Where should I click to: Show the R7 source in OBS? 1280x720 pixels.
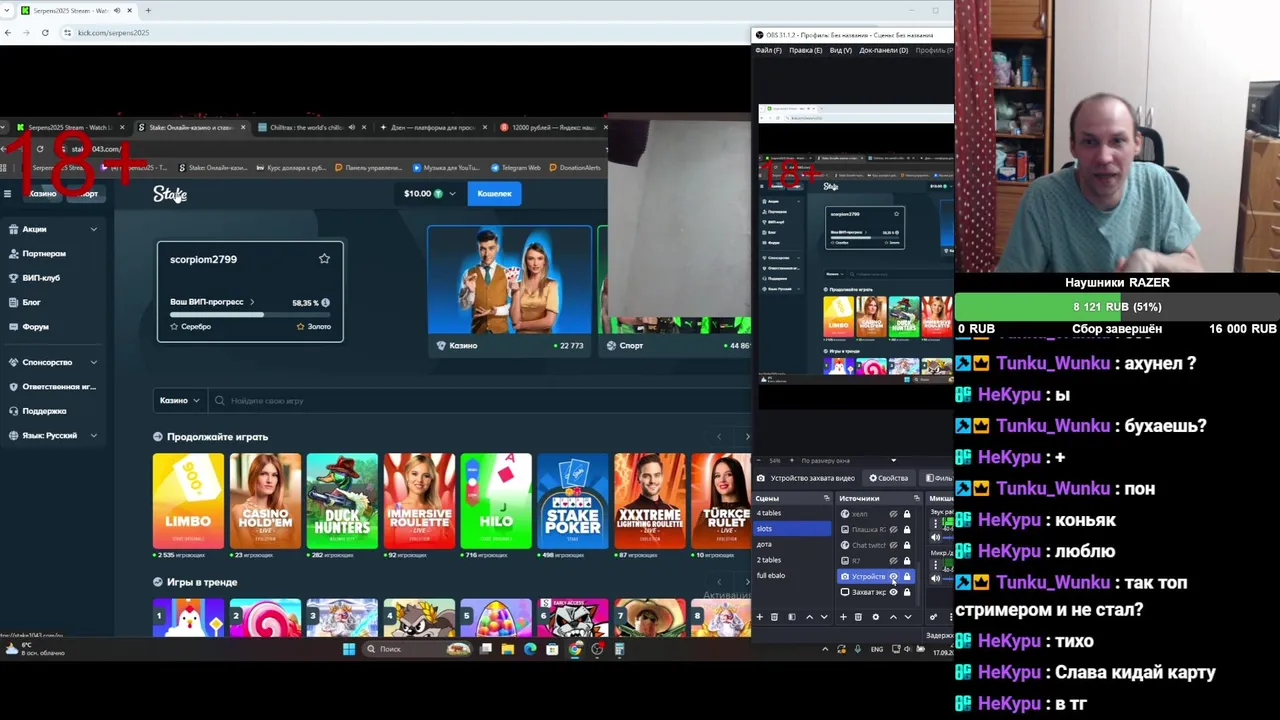(x=893, y=561)
